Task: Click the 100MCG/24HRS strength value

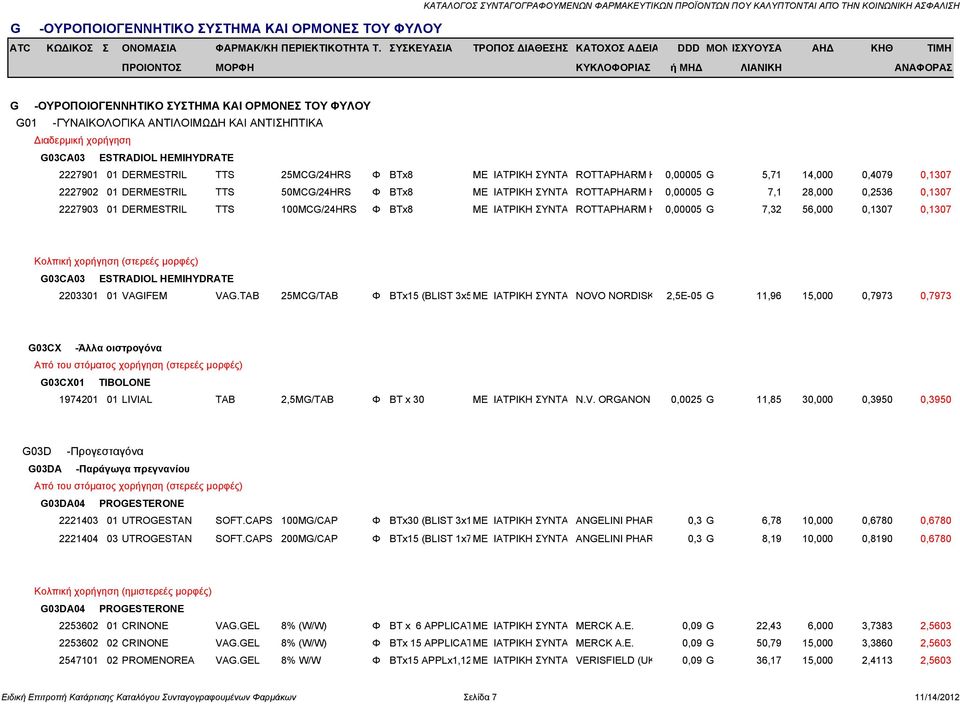Action: click(x=318, y=209)
